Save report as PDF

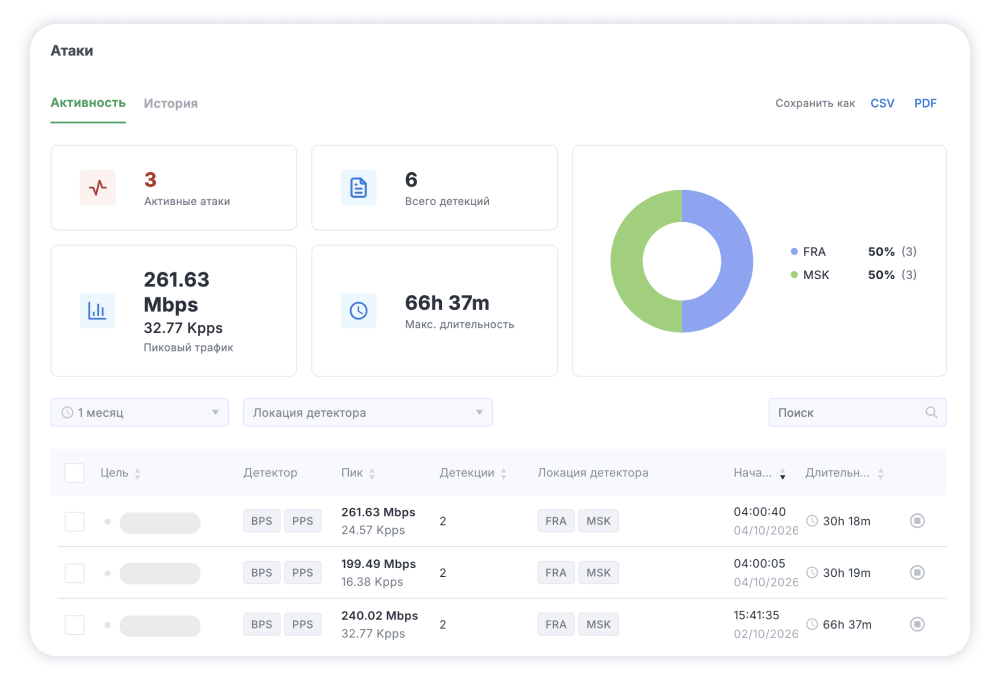925,103
